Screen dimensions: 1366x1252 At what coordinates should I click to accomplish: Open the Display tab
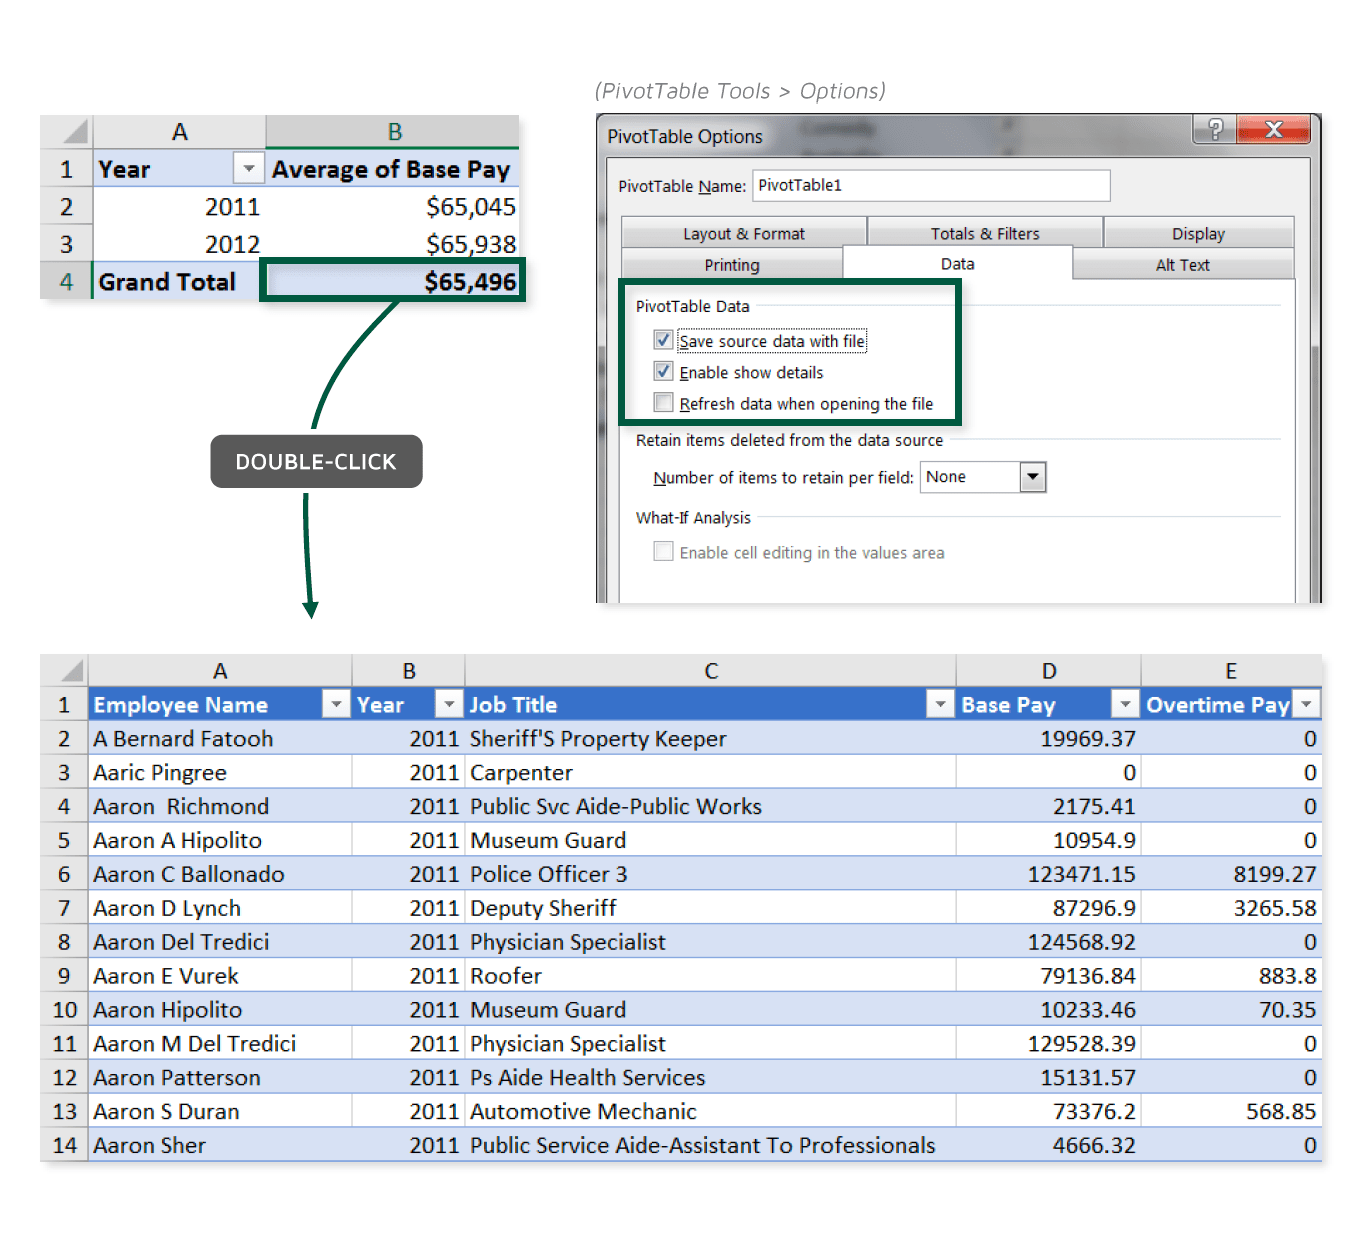point(1198,232)
